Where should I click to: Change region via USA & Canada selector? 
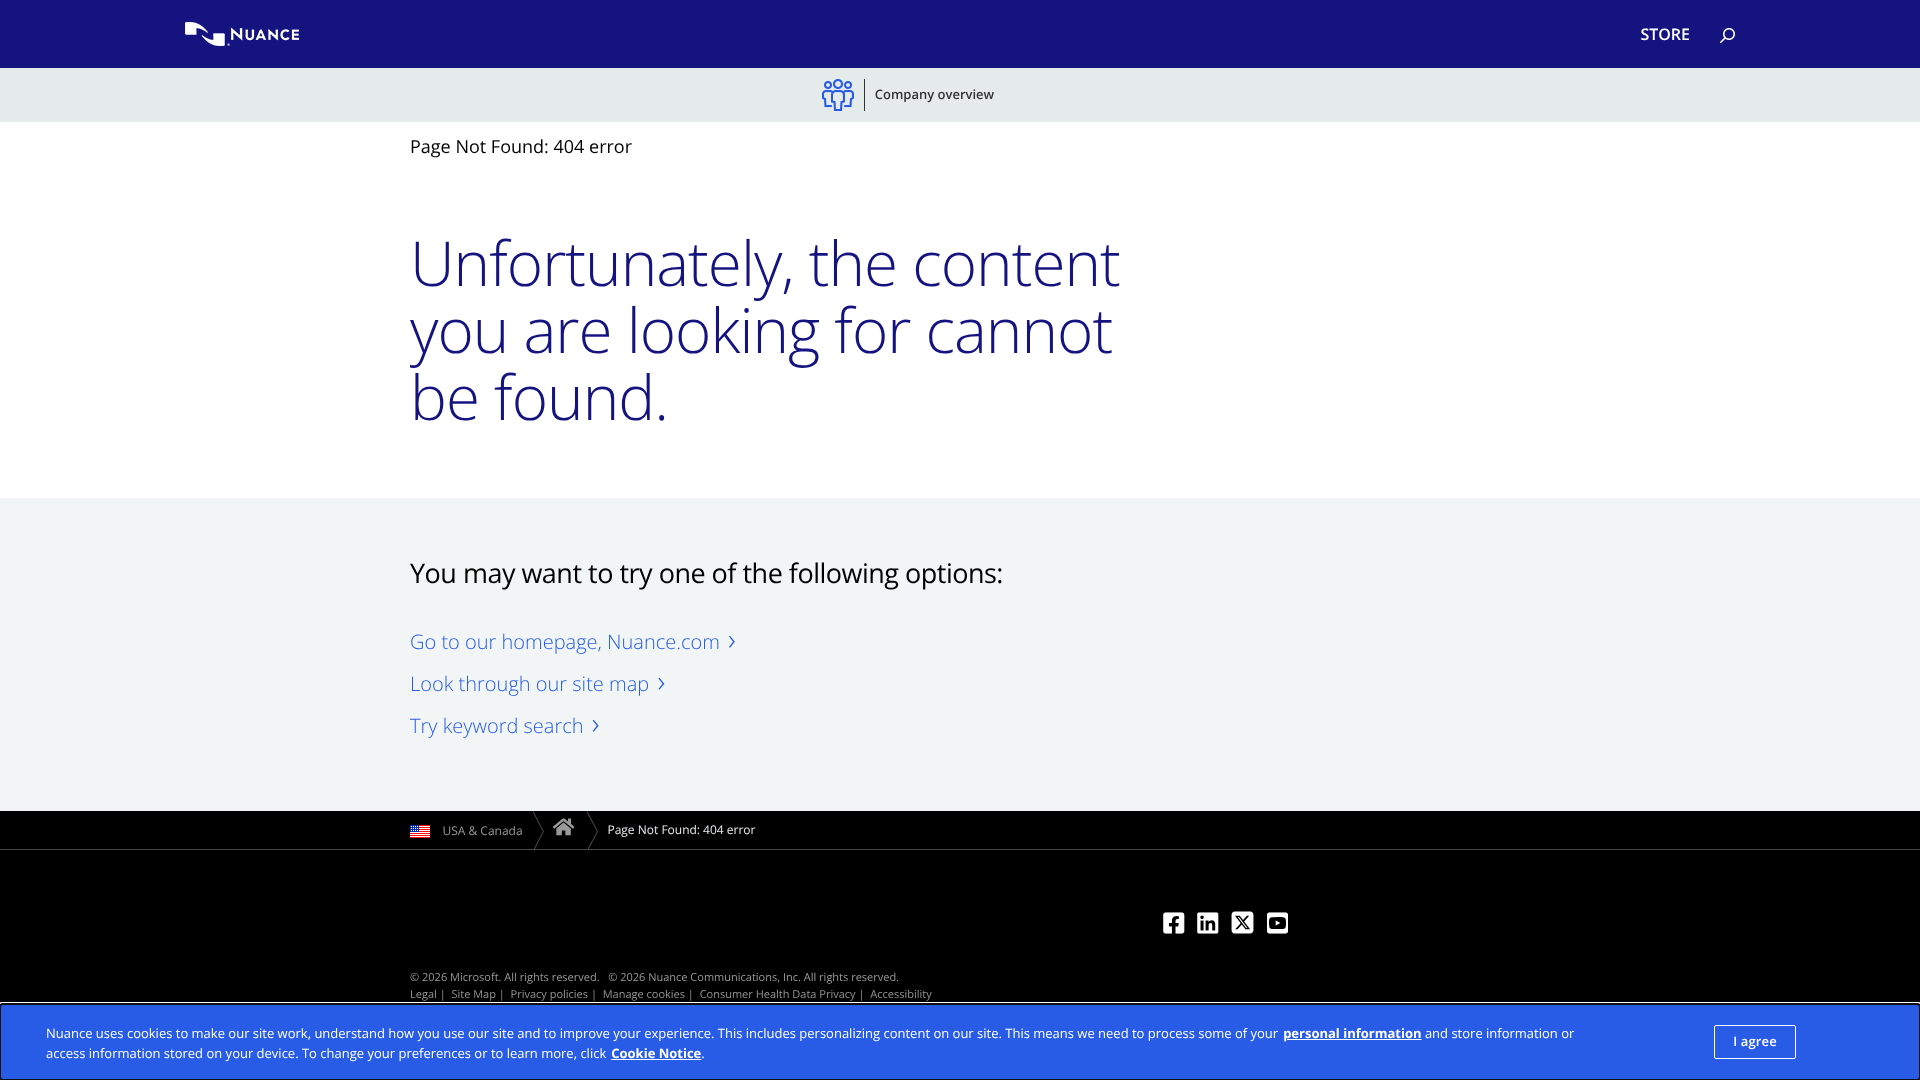click(x=482, y=831)
